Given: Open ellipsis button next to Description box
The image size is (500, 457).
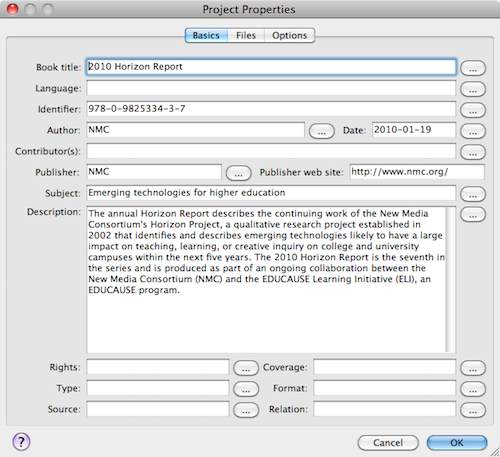Looking at the screenshot, I should (x=473, y=214).
